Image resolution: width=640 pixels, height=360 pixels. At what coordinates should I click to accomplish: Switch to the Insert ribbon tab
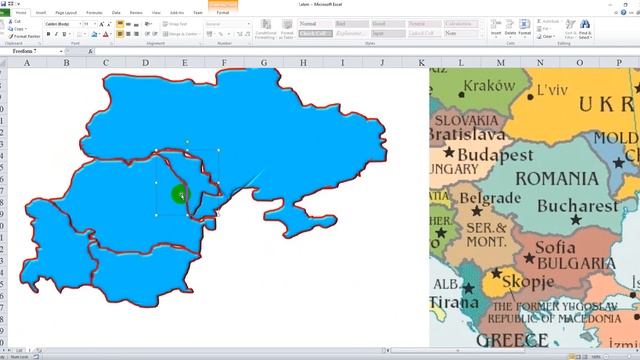(41, 13)
